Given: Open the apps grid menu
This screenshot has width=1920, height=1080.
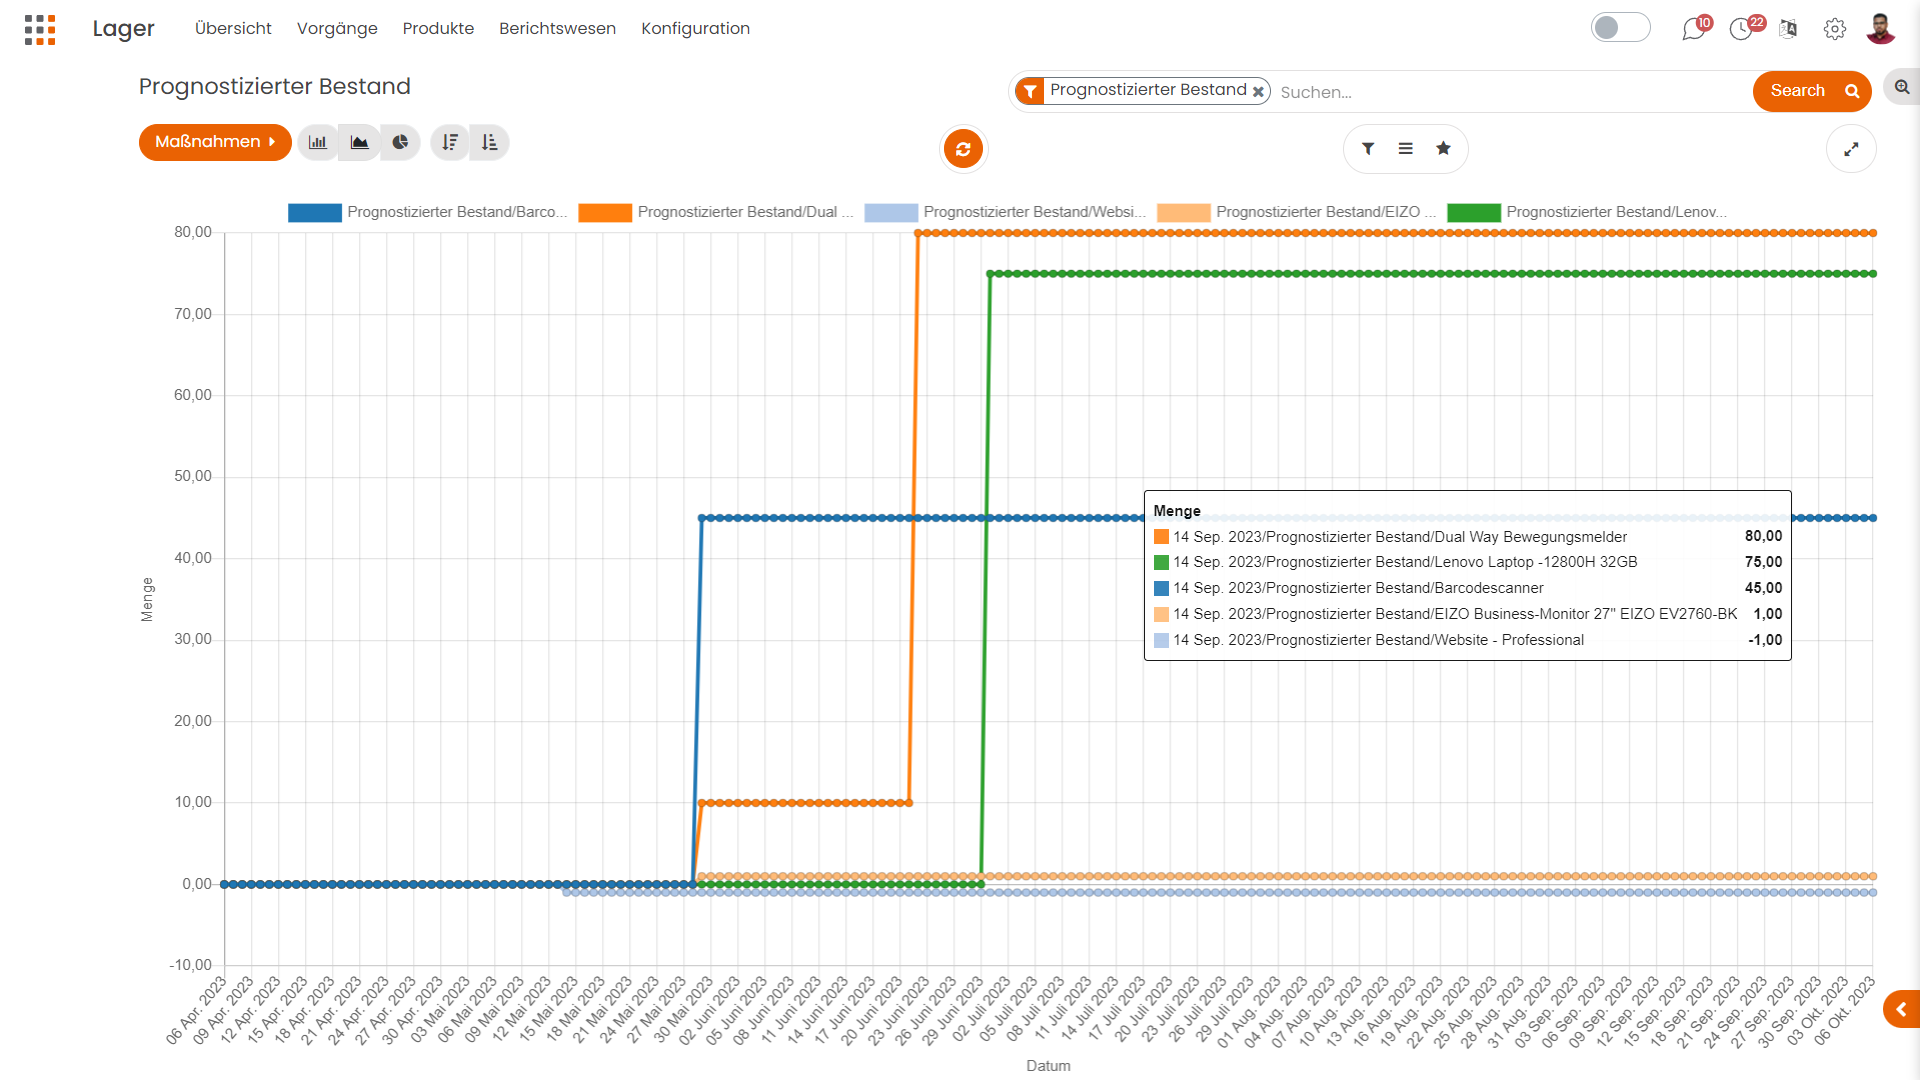Looking at the screenshot, I should coord(40,29).
